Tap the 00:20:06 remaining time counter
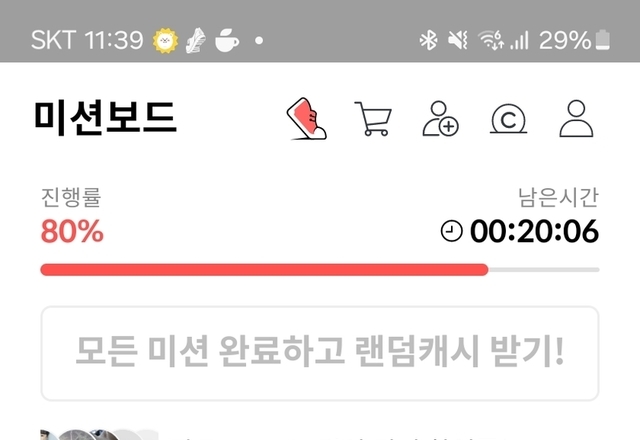 pos(534,231)
